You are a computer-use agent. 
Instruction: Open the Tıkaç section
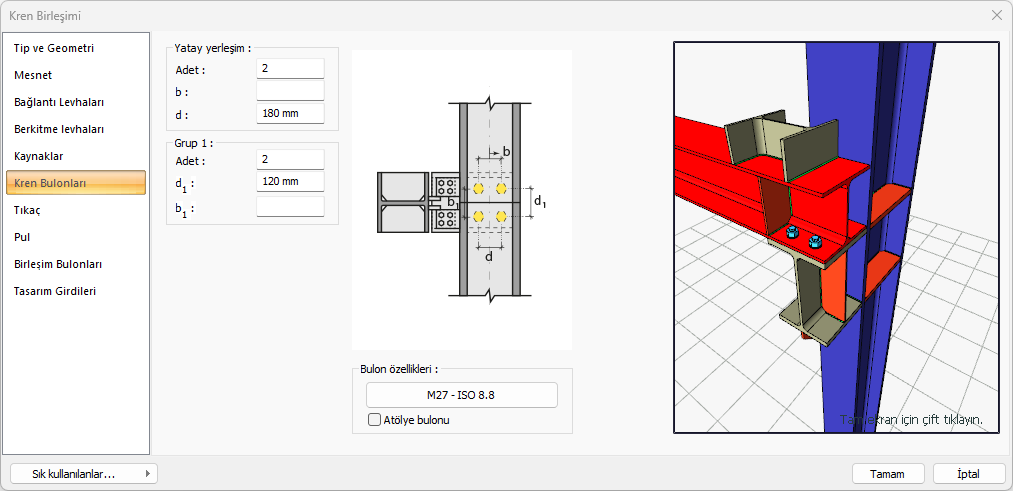(x=28, y=210)
